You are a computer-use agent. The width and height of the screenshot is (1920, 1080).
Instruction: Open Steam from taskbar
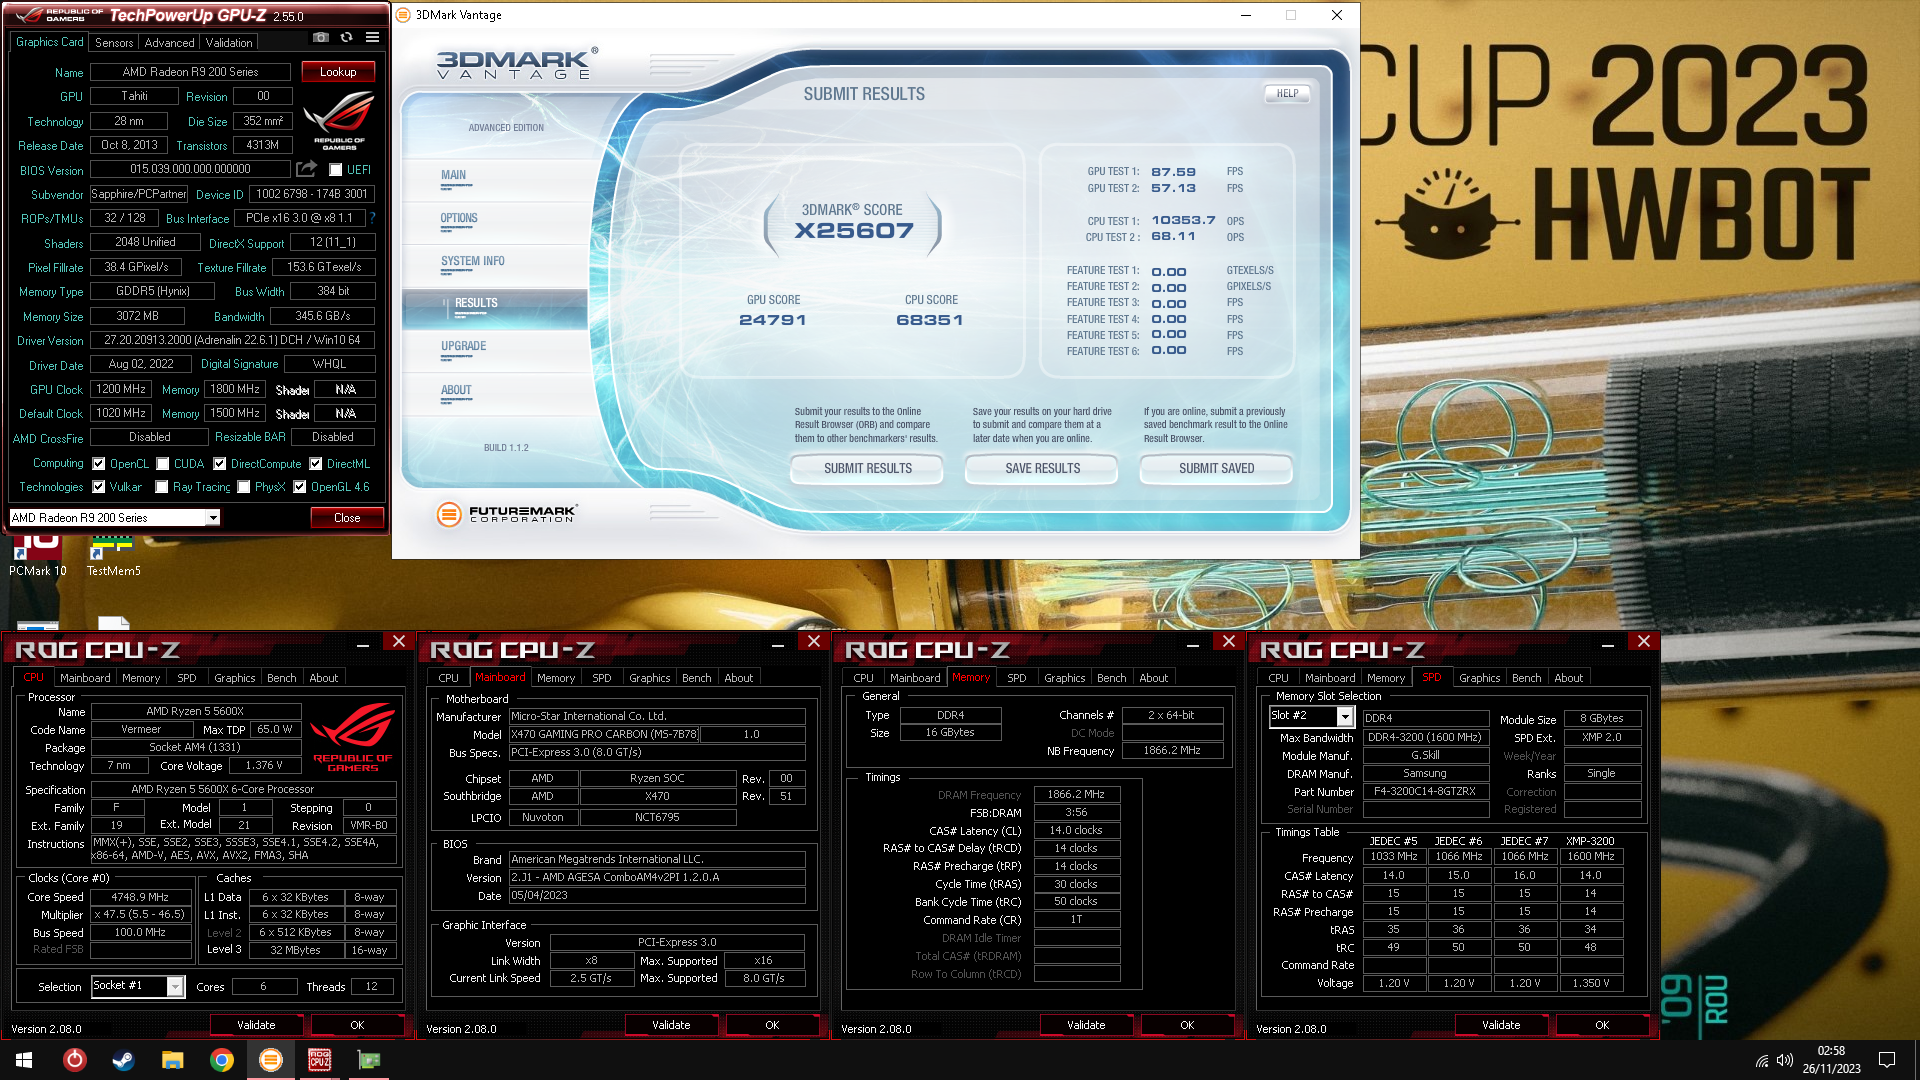[x=123, y=1060]
